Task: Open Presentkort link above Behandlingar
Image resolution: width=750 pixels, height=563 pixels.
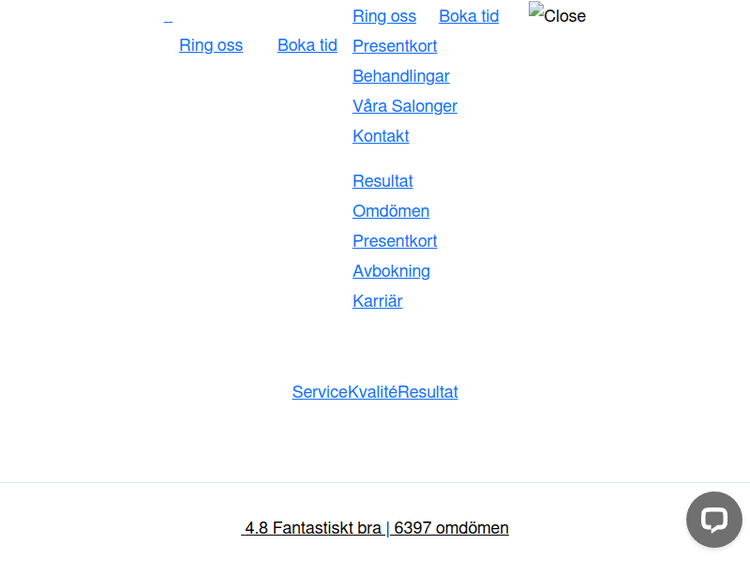Action: coord(394,46)
